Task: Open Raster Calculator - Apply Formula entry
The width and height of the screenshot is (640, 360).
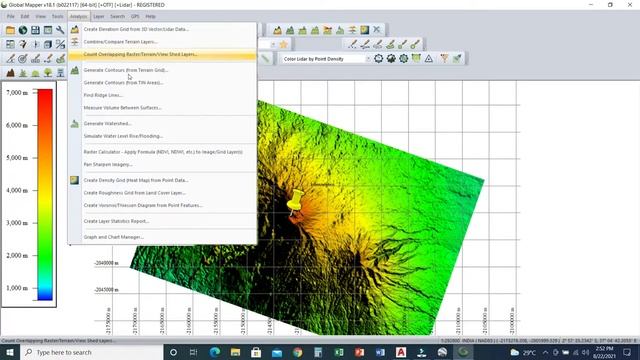Action: (x=162, y=152)
